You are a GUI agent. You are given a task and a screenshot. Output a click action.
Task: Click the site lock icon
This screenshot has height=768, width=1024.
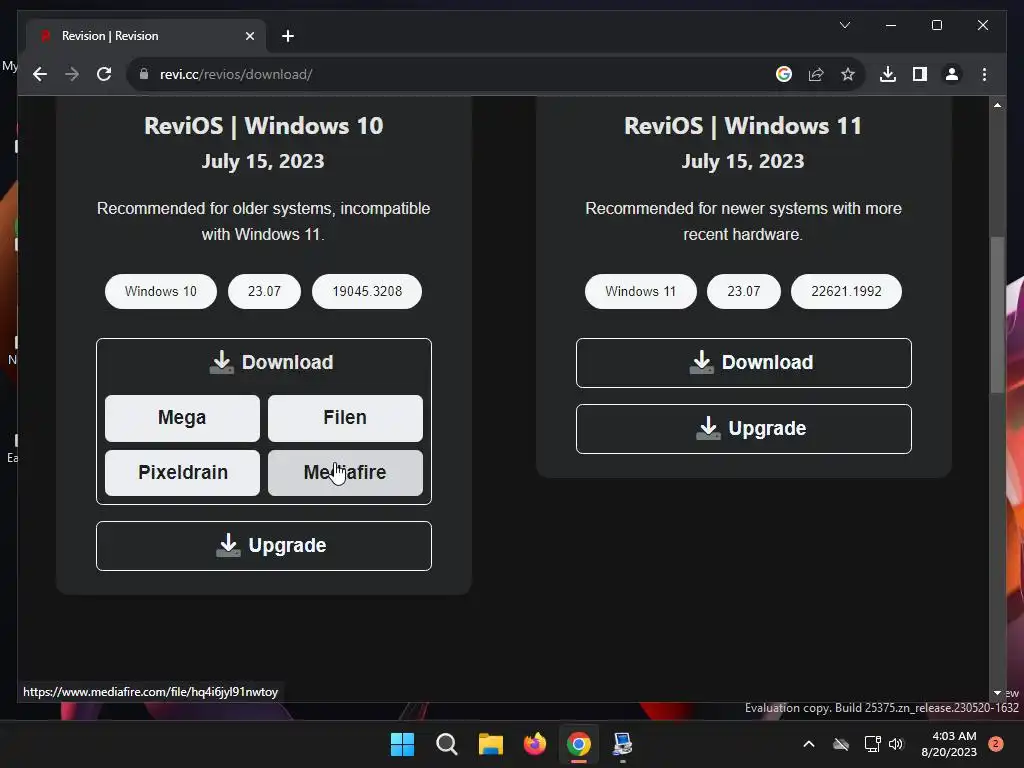click(144, 74)
